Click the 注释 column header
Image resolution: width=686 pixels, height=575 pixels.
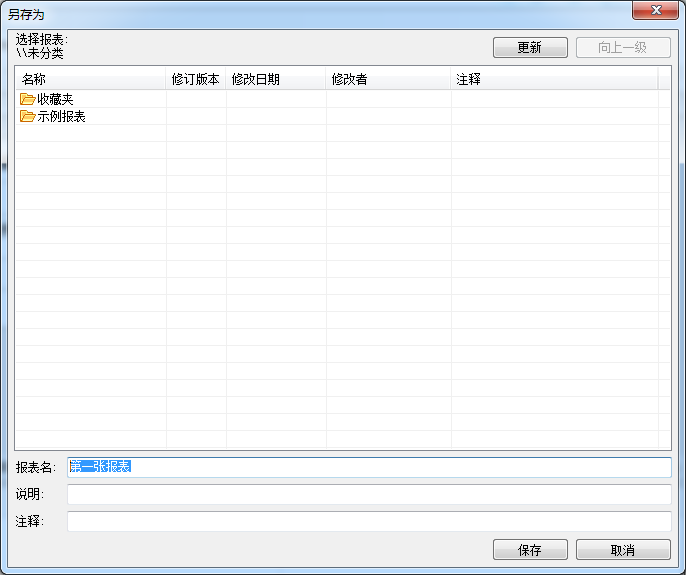(554, 79)
